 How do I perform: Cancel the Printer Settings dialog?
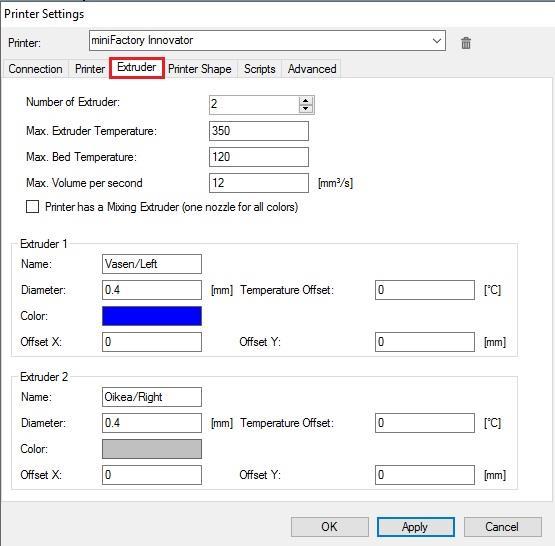(x=502, y=527)
